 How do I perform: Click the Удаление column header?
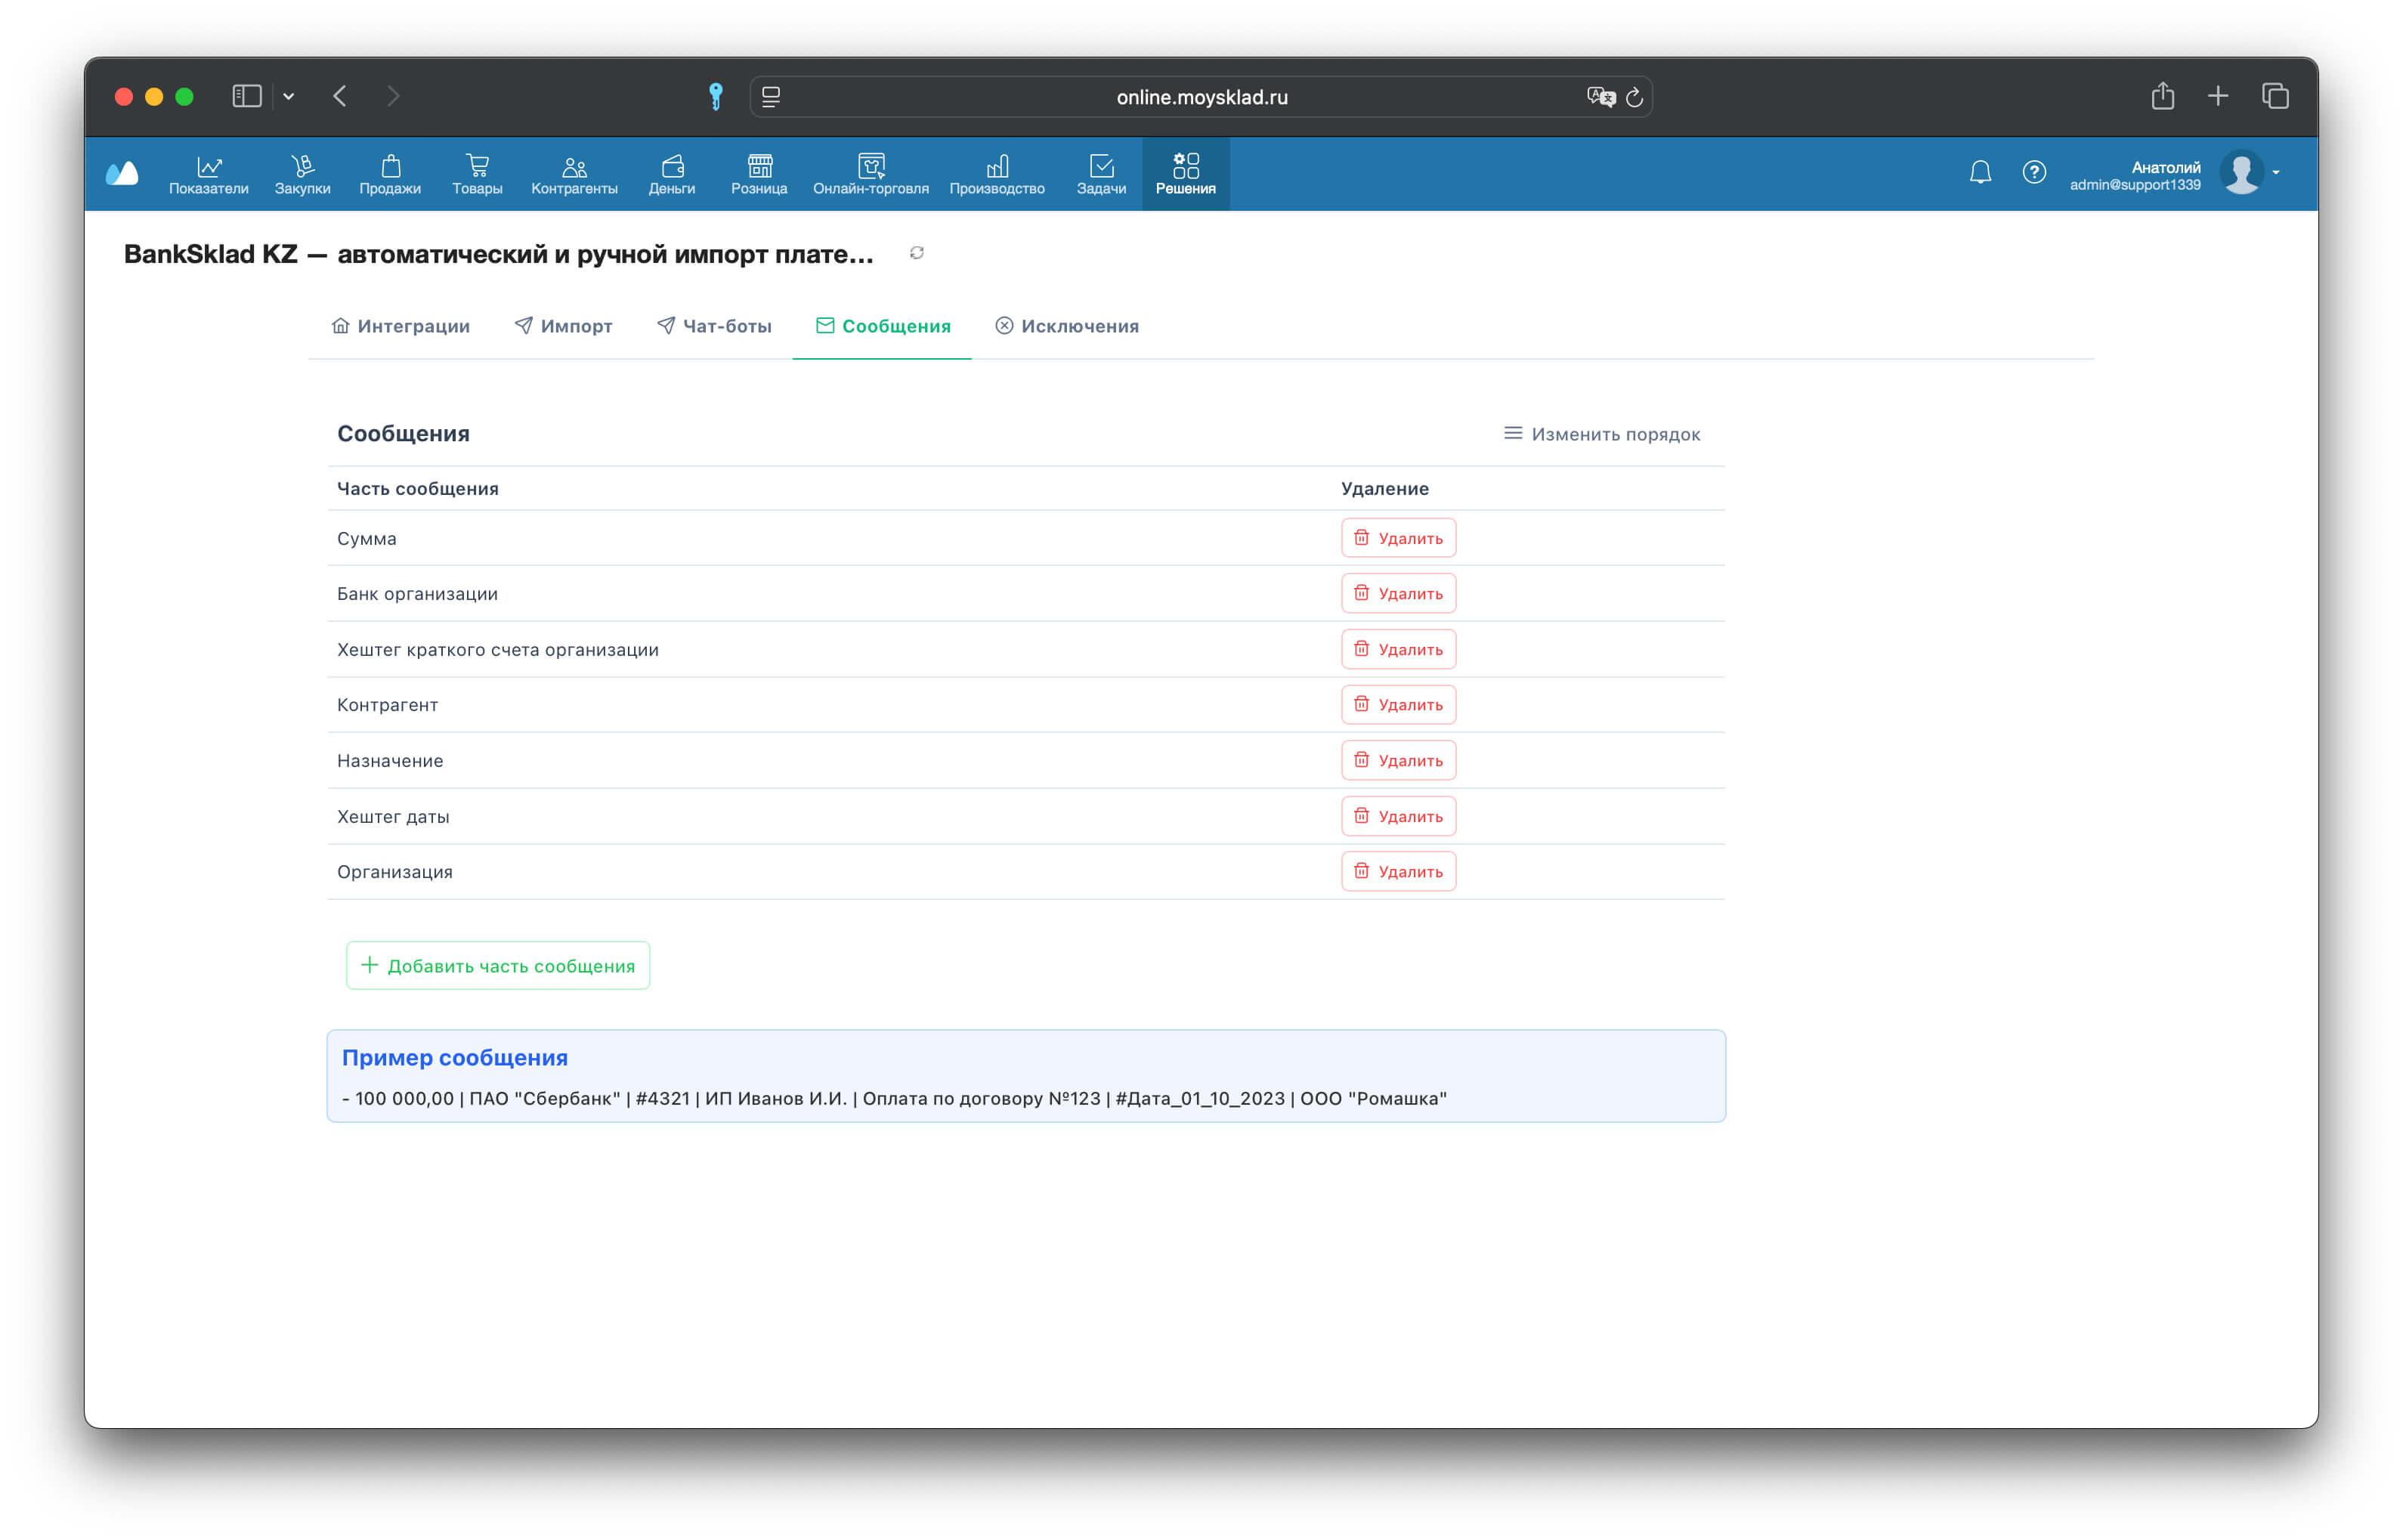coord(1384,489)
